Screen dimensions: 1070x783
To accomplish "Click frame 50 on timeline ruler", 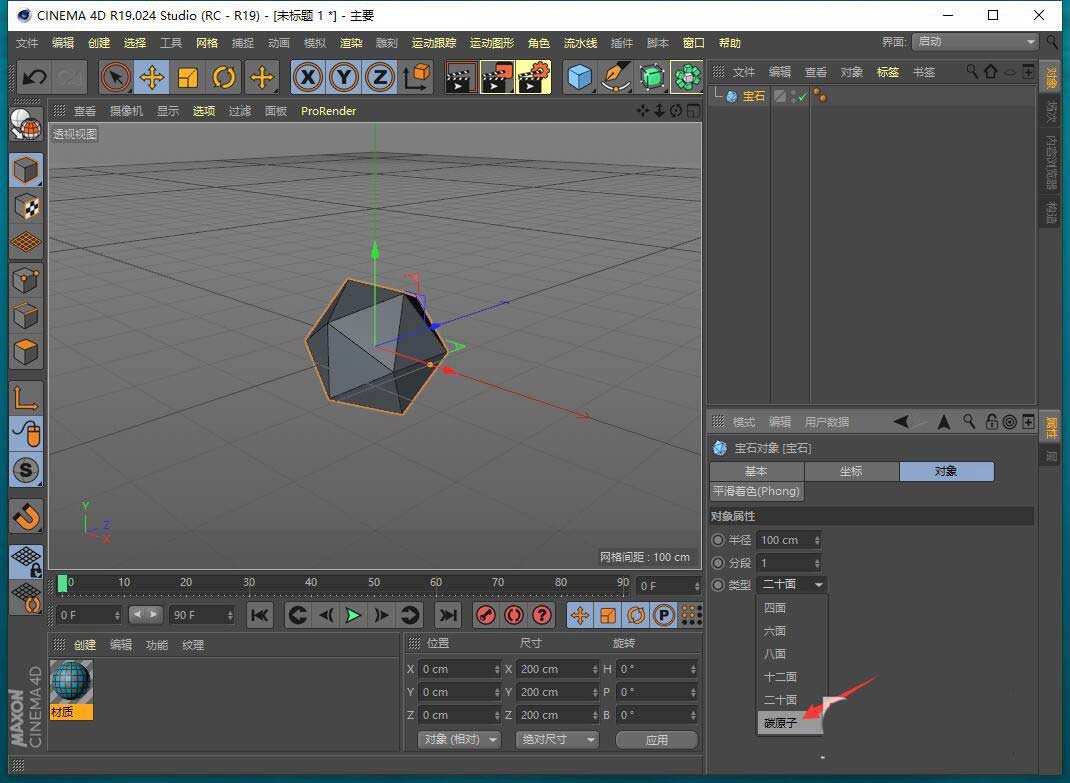I will pyautogui.click(x=374, y=583).
